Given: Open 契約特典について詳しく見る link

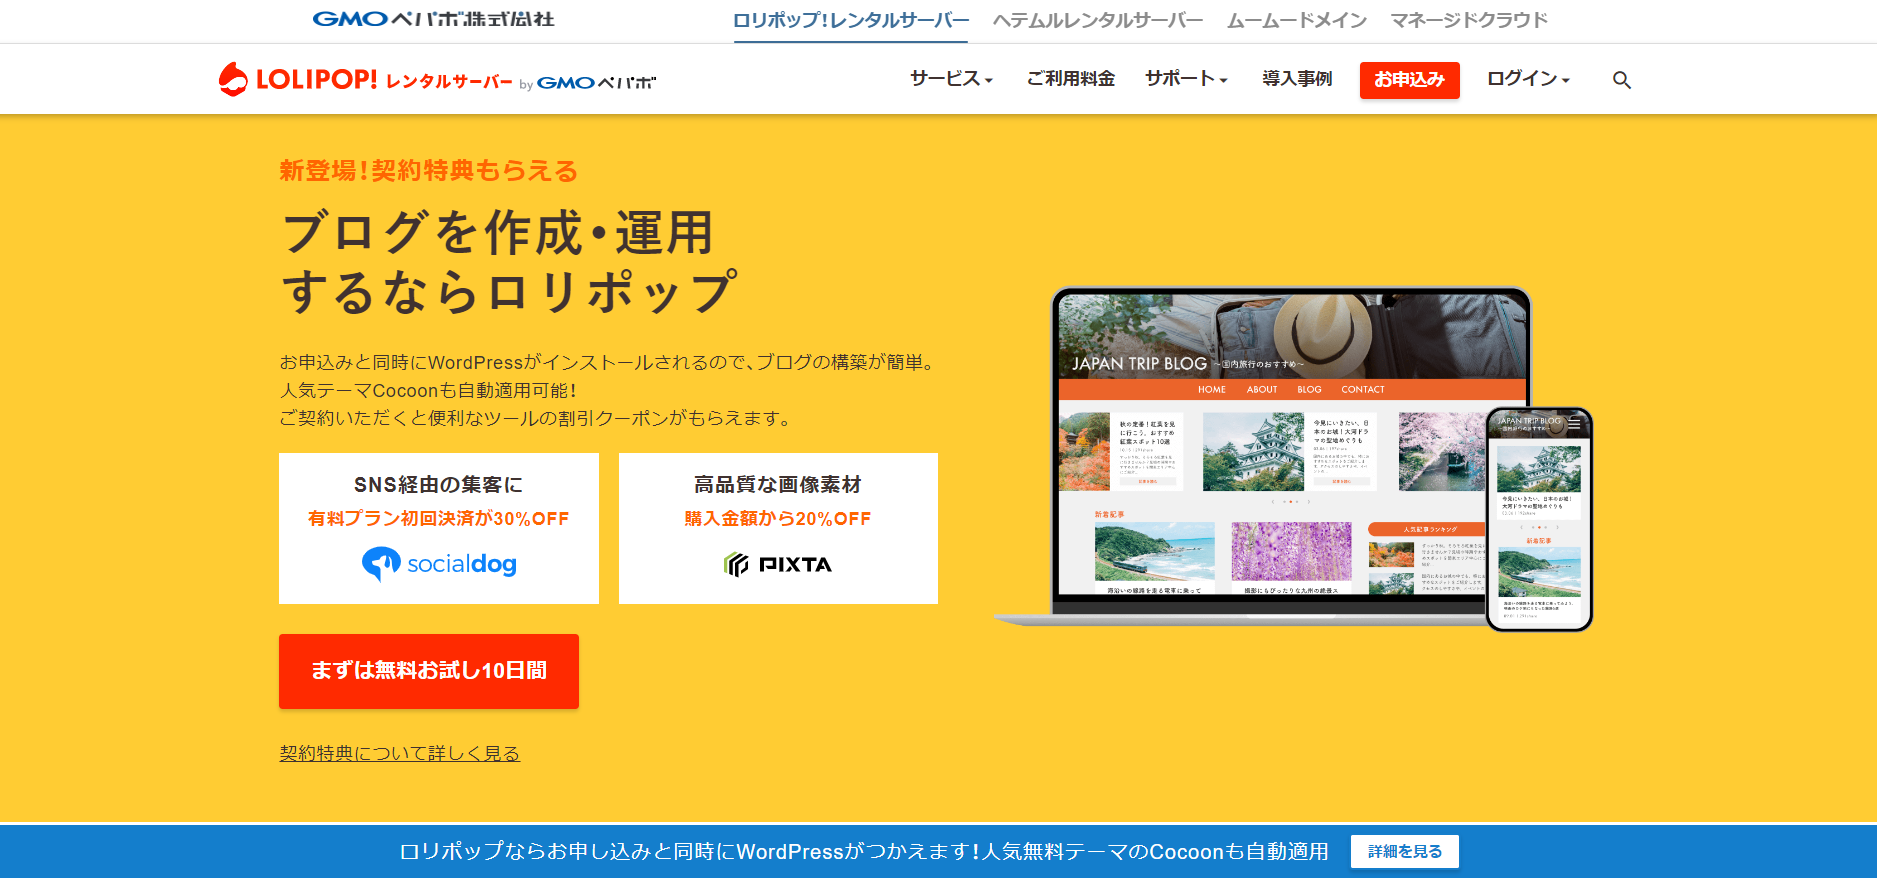Looking at the screenshot, I should pos(400,753).
